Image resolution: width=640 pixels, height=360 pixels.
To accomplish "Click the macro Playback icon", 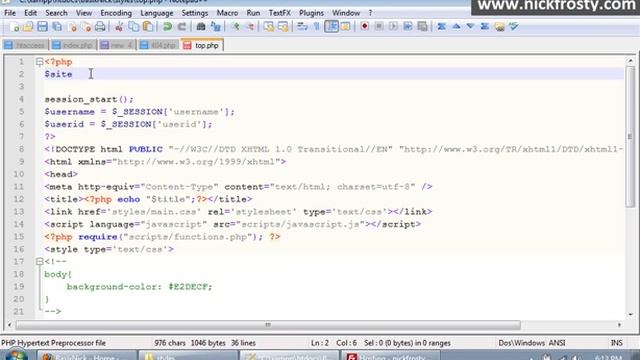I will click(x=393, y=27).
